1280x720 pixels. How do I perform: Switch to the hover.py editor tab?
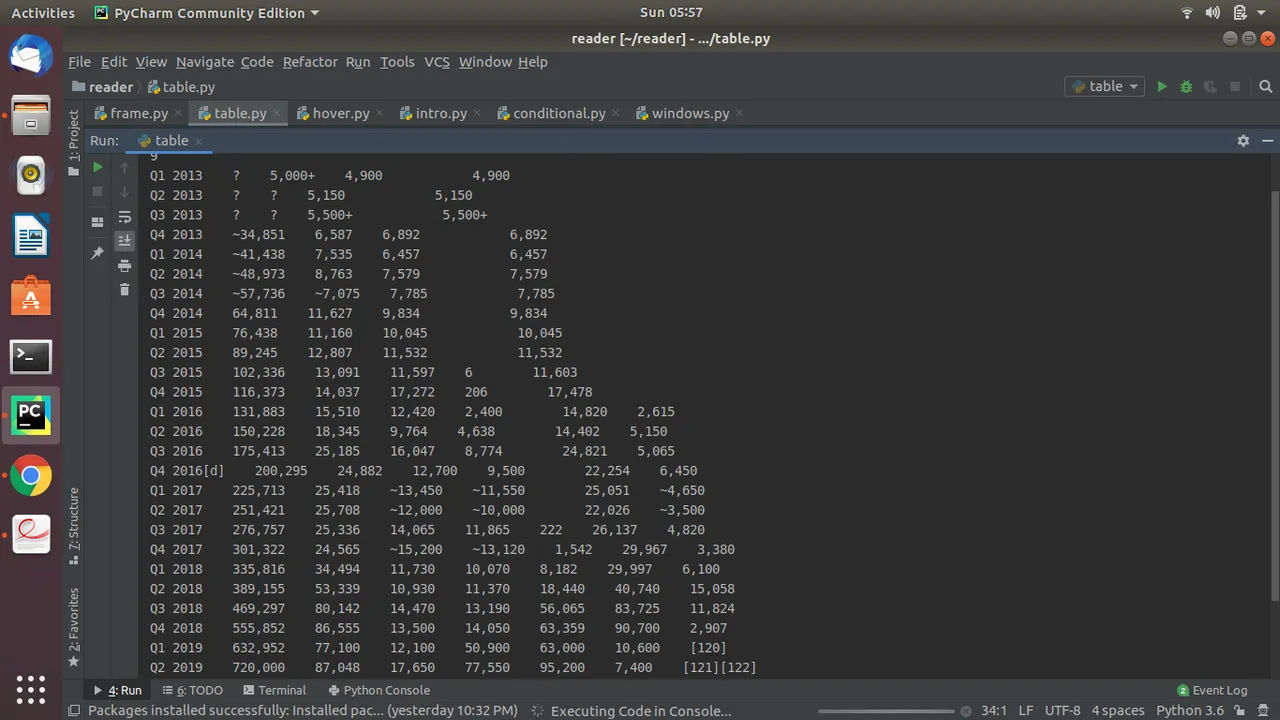[x=341, y=113]
